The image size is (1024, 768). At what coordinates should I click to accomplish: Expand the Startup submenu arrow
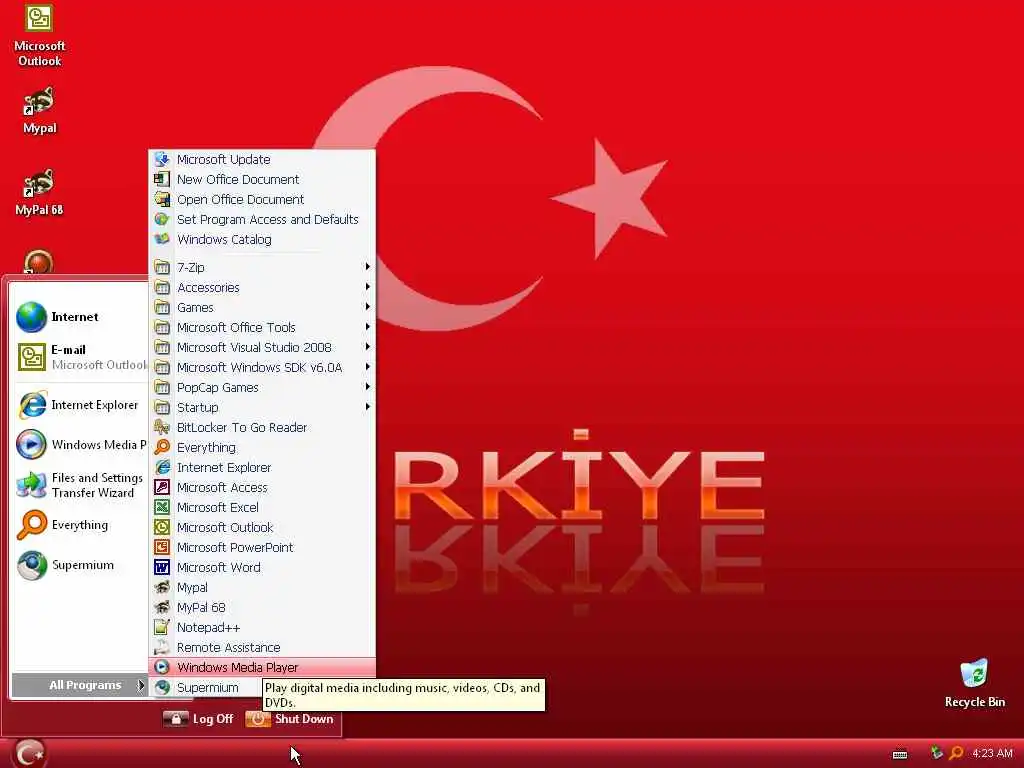click(x=368, y=407)
